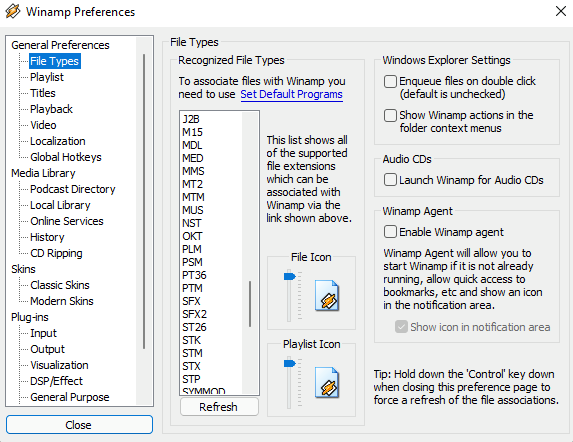Select ST26 extension in the list
Viewport: 573px width, 442px height.
194,327
